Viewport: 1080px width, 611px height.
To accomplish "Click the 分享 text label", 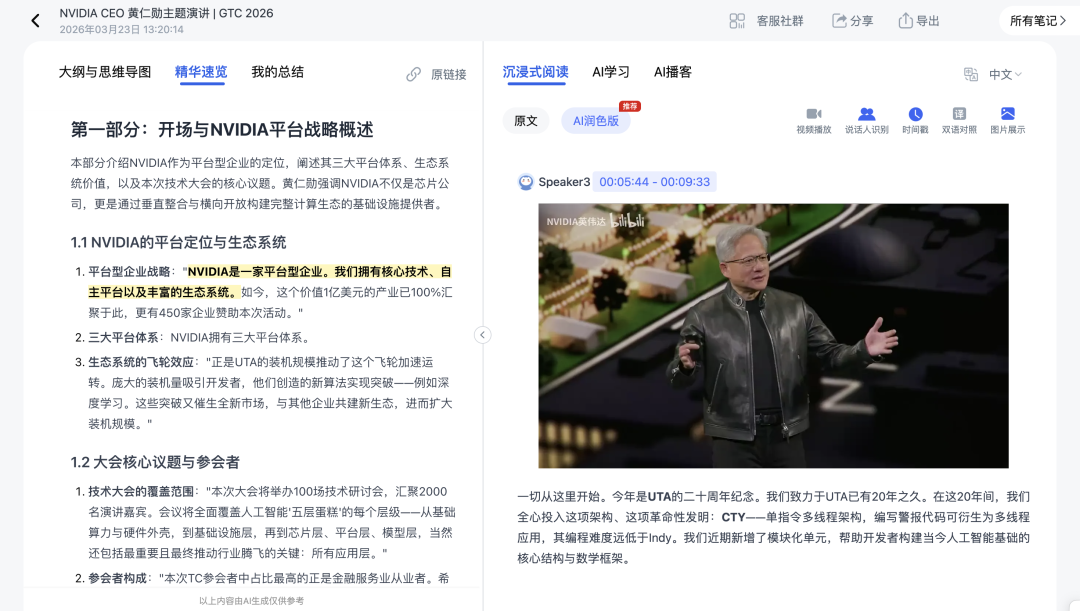I will (x=862, y=21).
